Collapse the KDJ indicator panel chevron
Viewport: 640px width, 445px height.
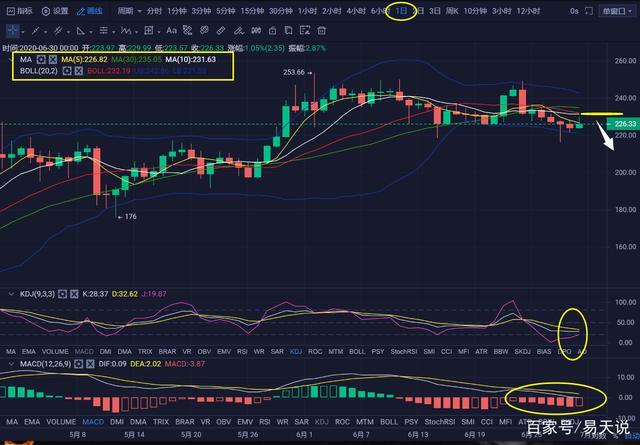point(11,294)
